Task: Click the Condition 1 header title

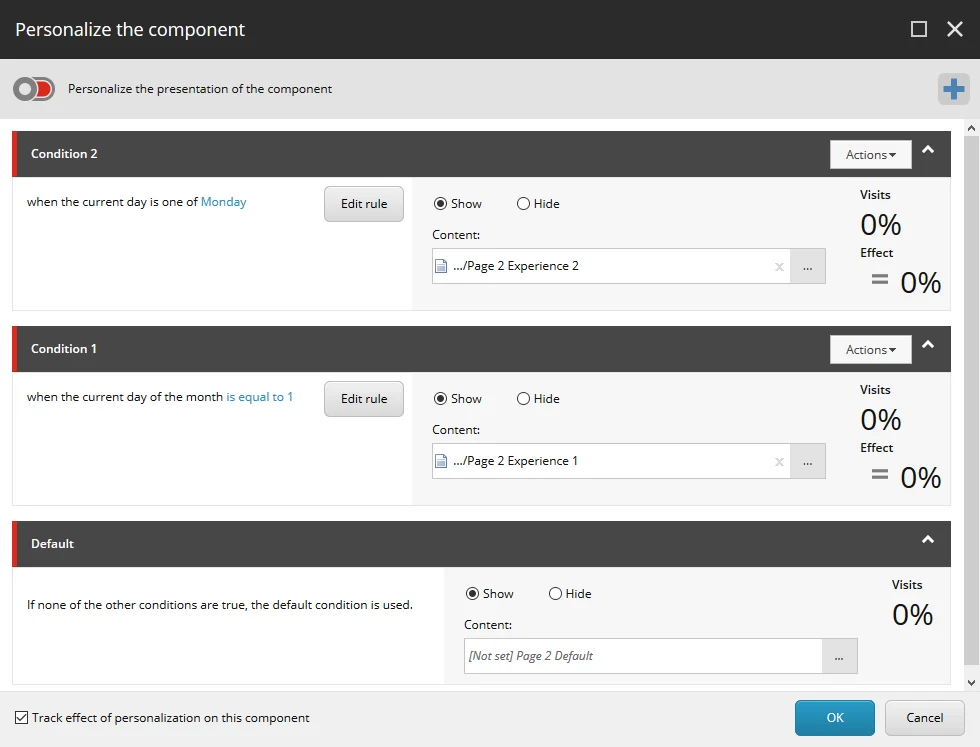Action: 64,349
